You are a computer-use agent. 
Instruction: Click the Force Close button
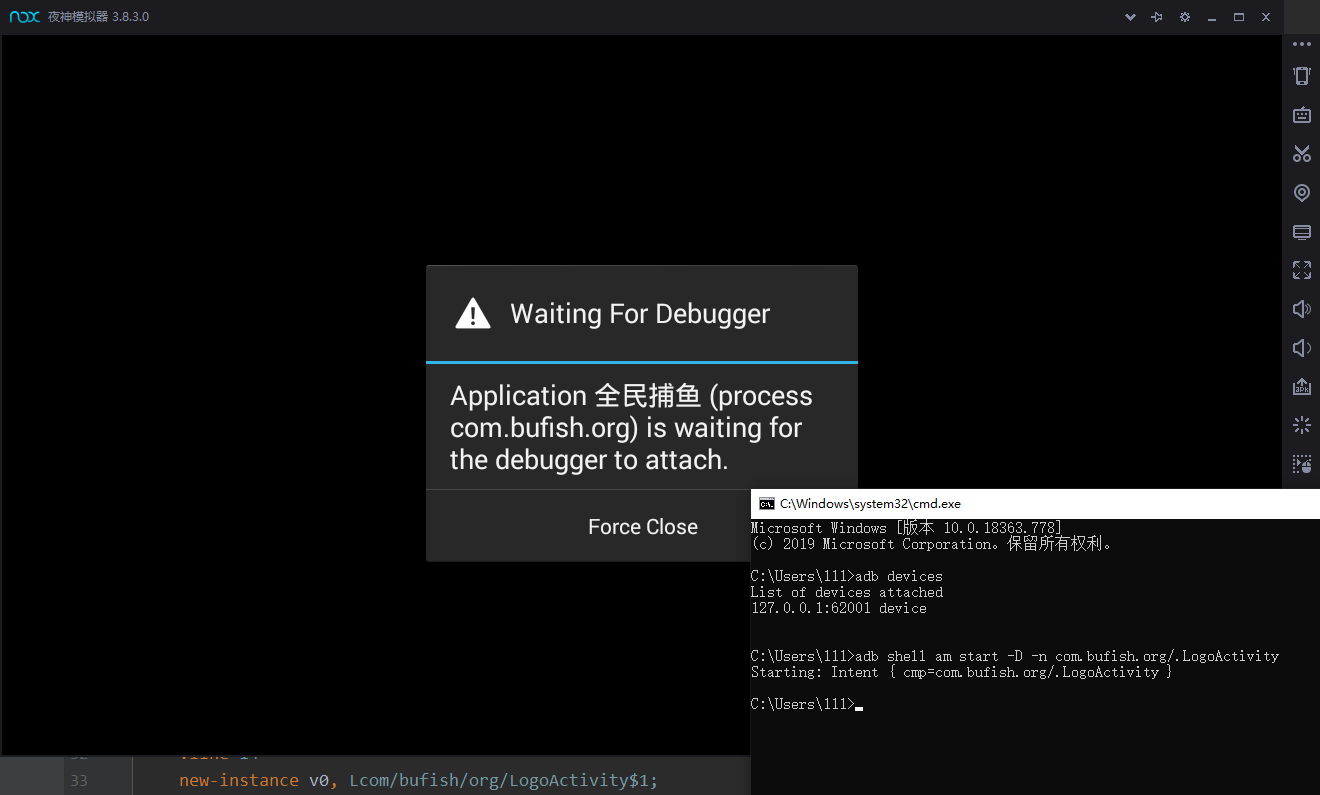tap(642, 527)
